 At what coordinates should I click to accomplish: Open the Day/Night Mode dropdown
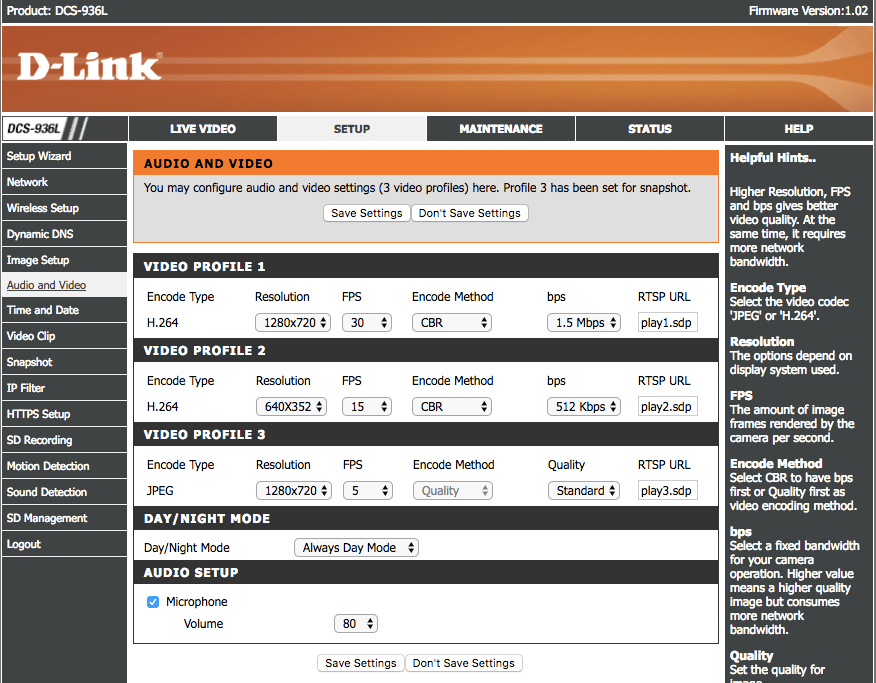click(356, 548)
